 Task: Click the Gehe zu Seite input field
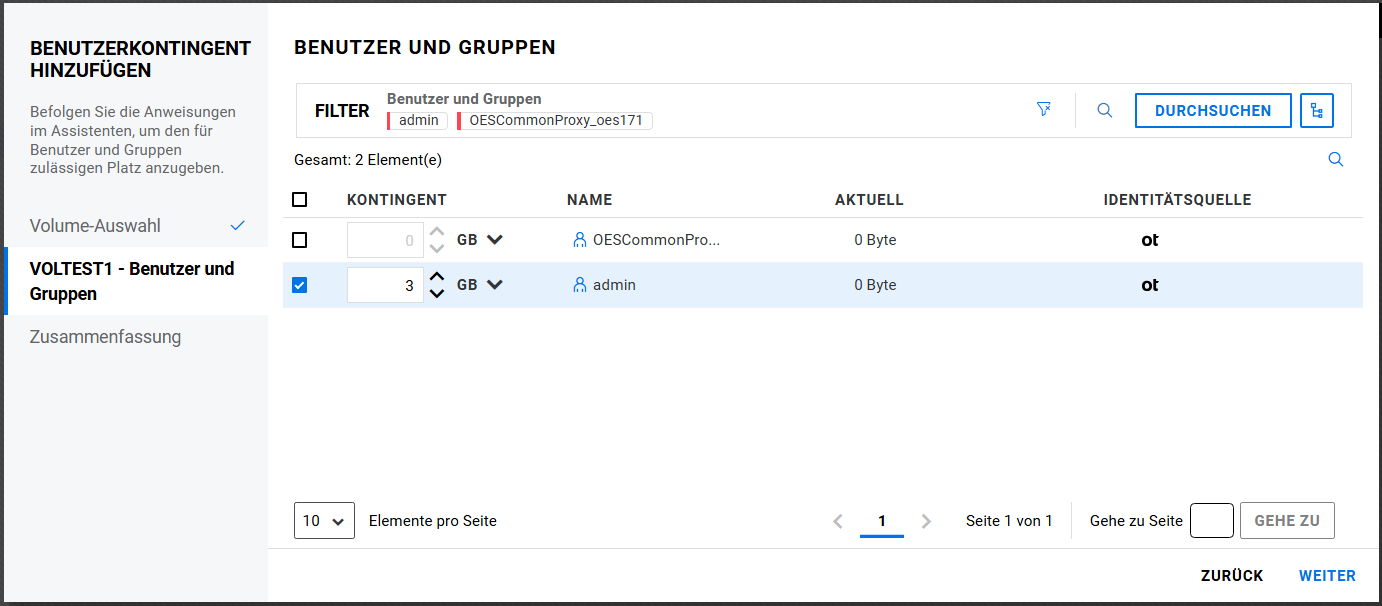1211,521
